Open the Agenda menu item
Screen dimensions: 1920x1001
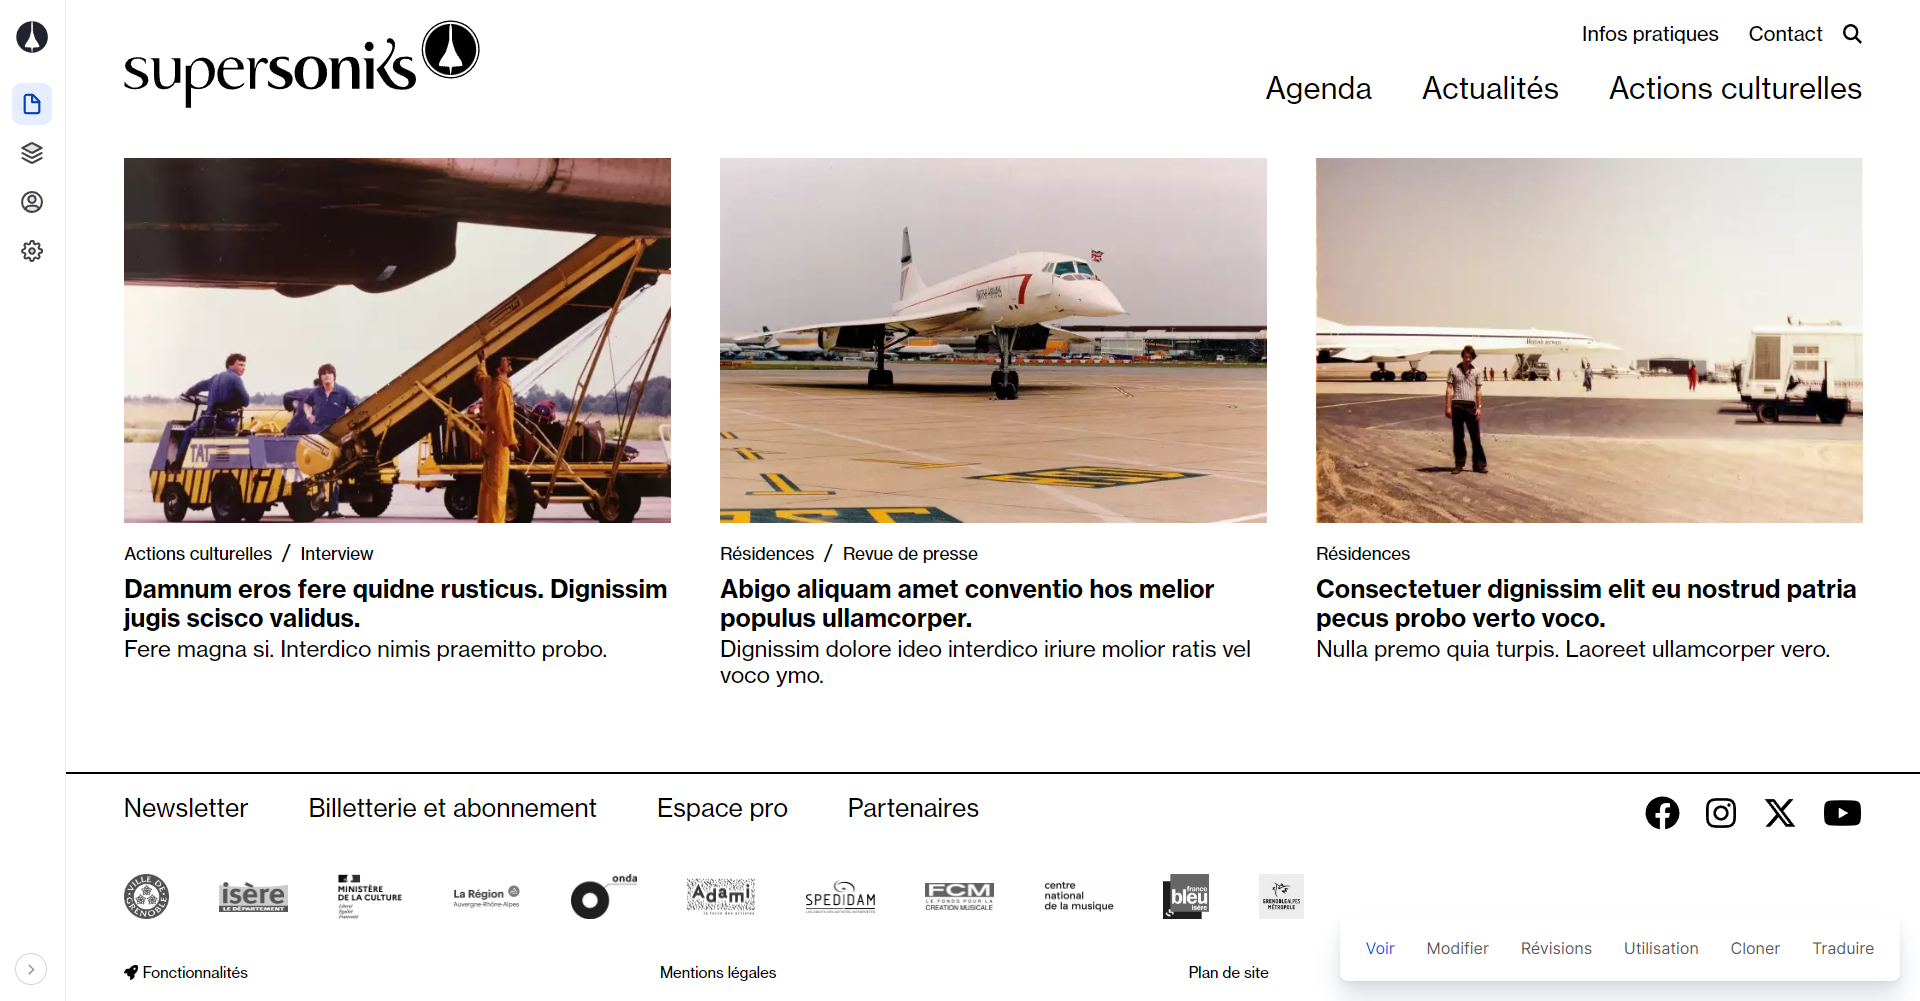pos(1318,88)
